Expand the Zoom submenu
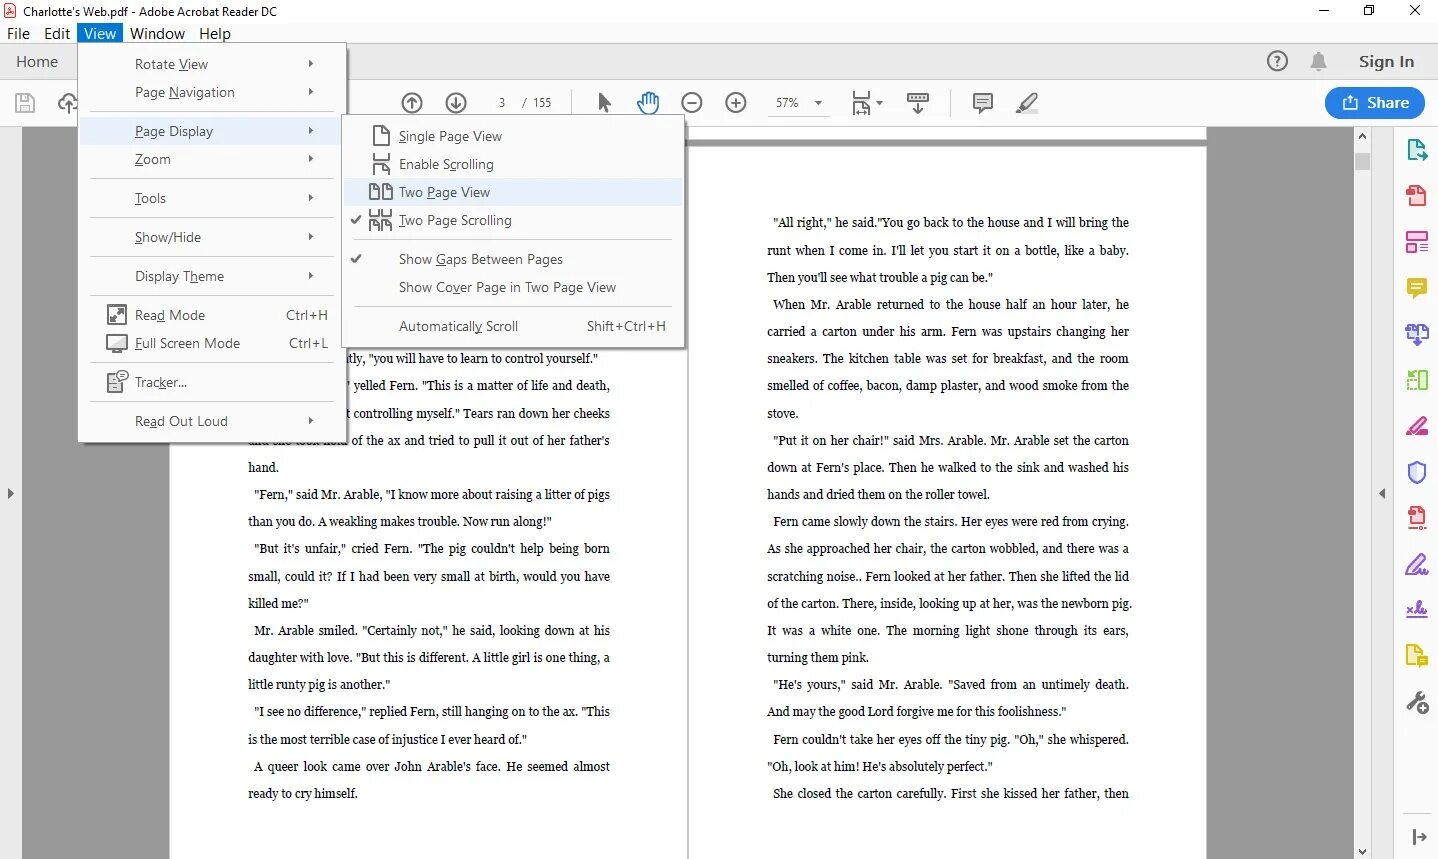The height and width of the screenshot is (859, 1438). tap(212, 159)
